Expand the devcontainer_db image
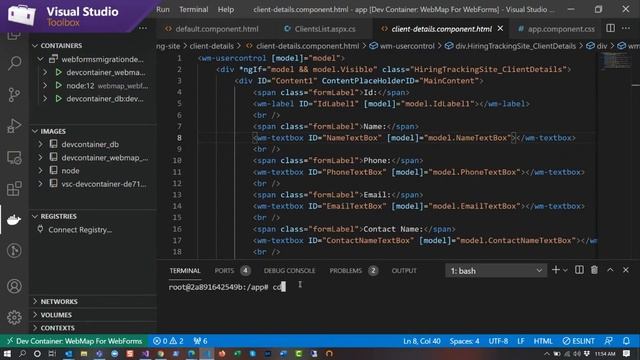640x360 pixels. coord(40,144)
